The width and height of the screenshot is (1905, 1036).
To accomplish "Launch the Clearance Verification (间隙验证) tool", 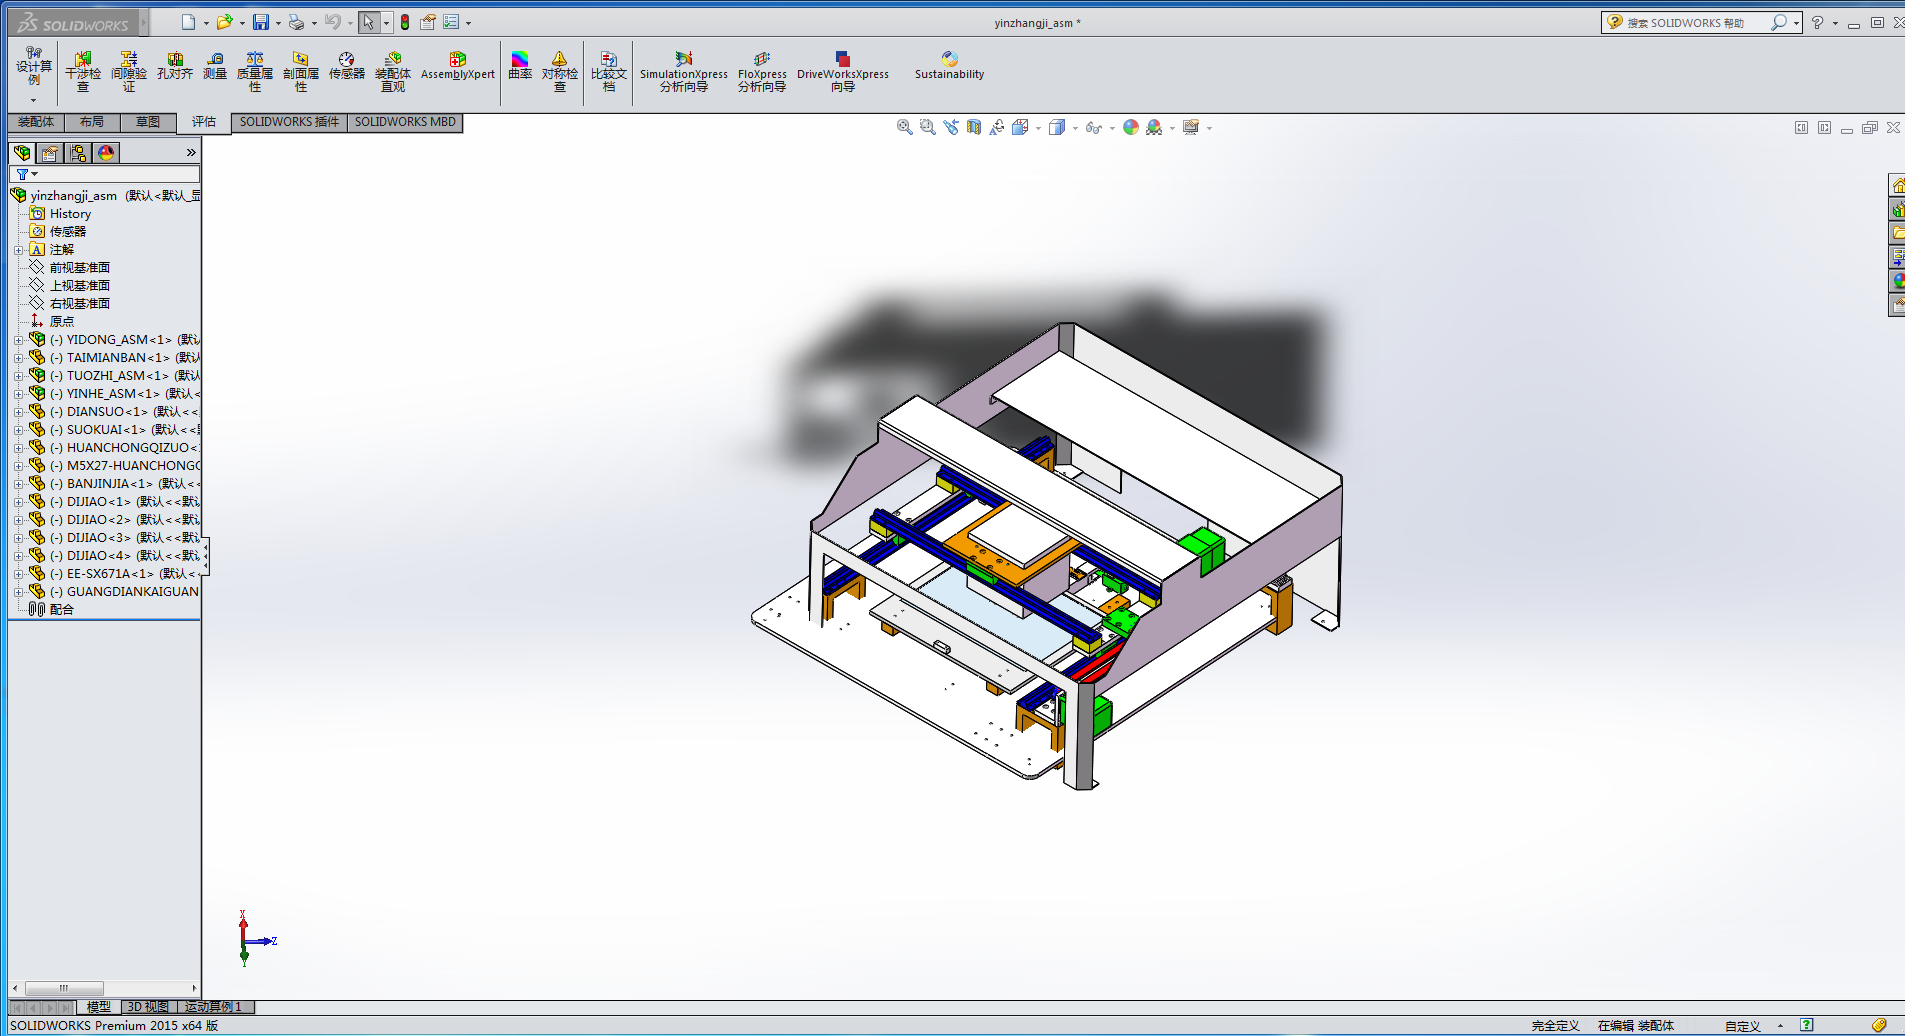I will point(129,72).
